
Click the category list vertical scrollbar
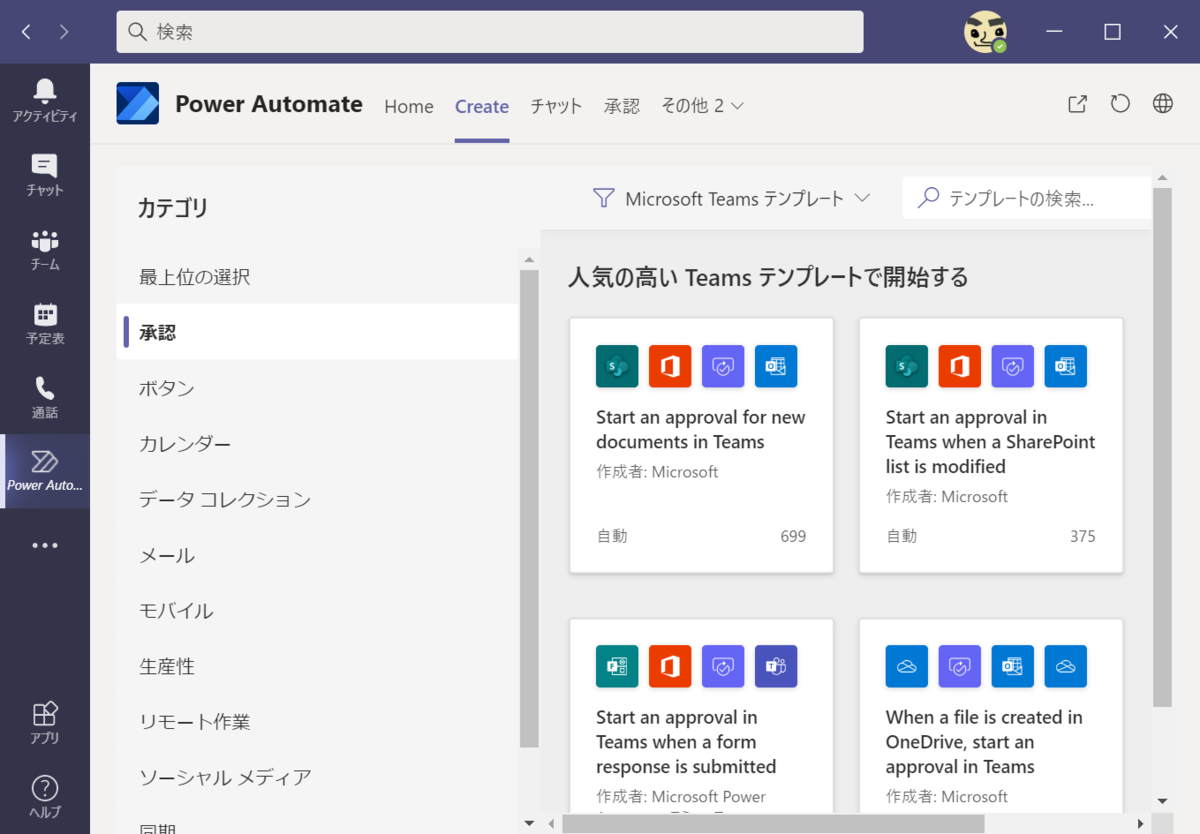(529, 508)
